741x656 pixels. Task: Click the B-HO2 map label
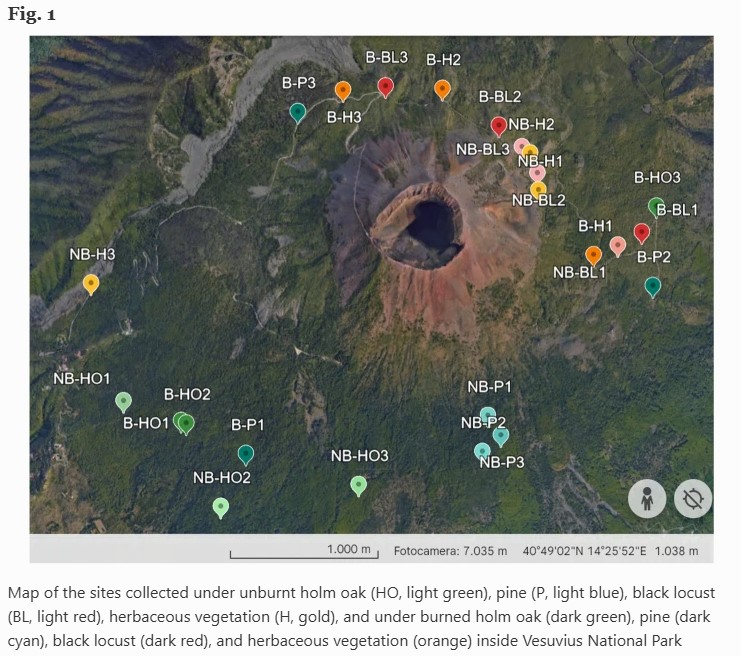[x=187, y=394]
